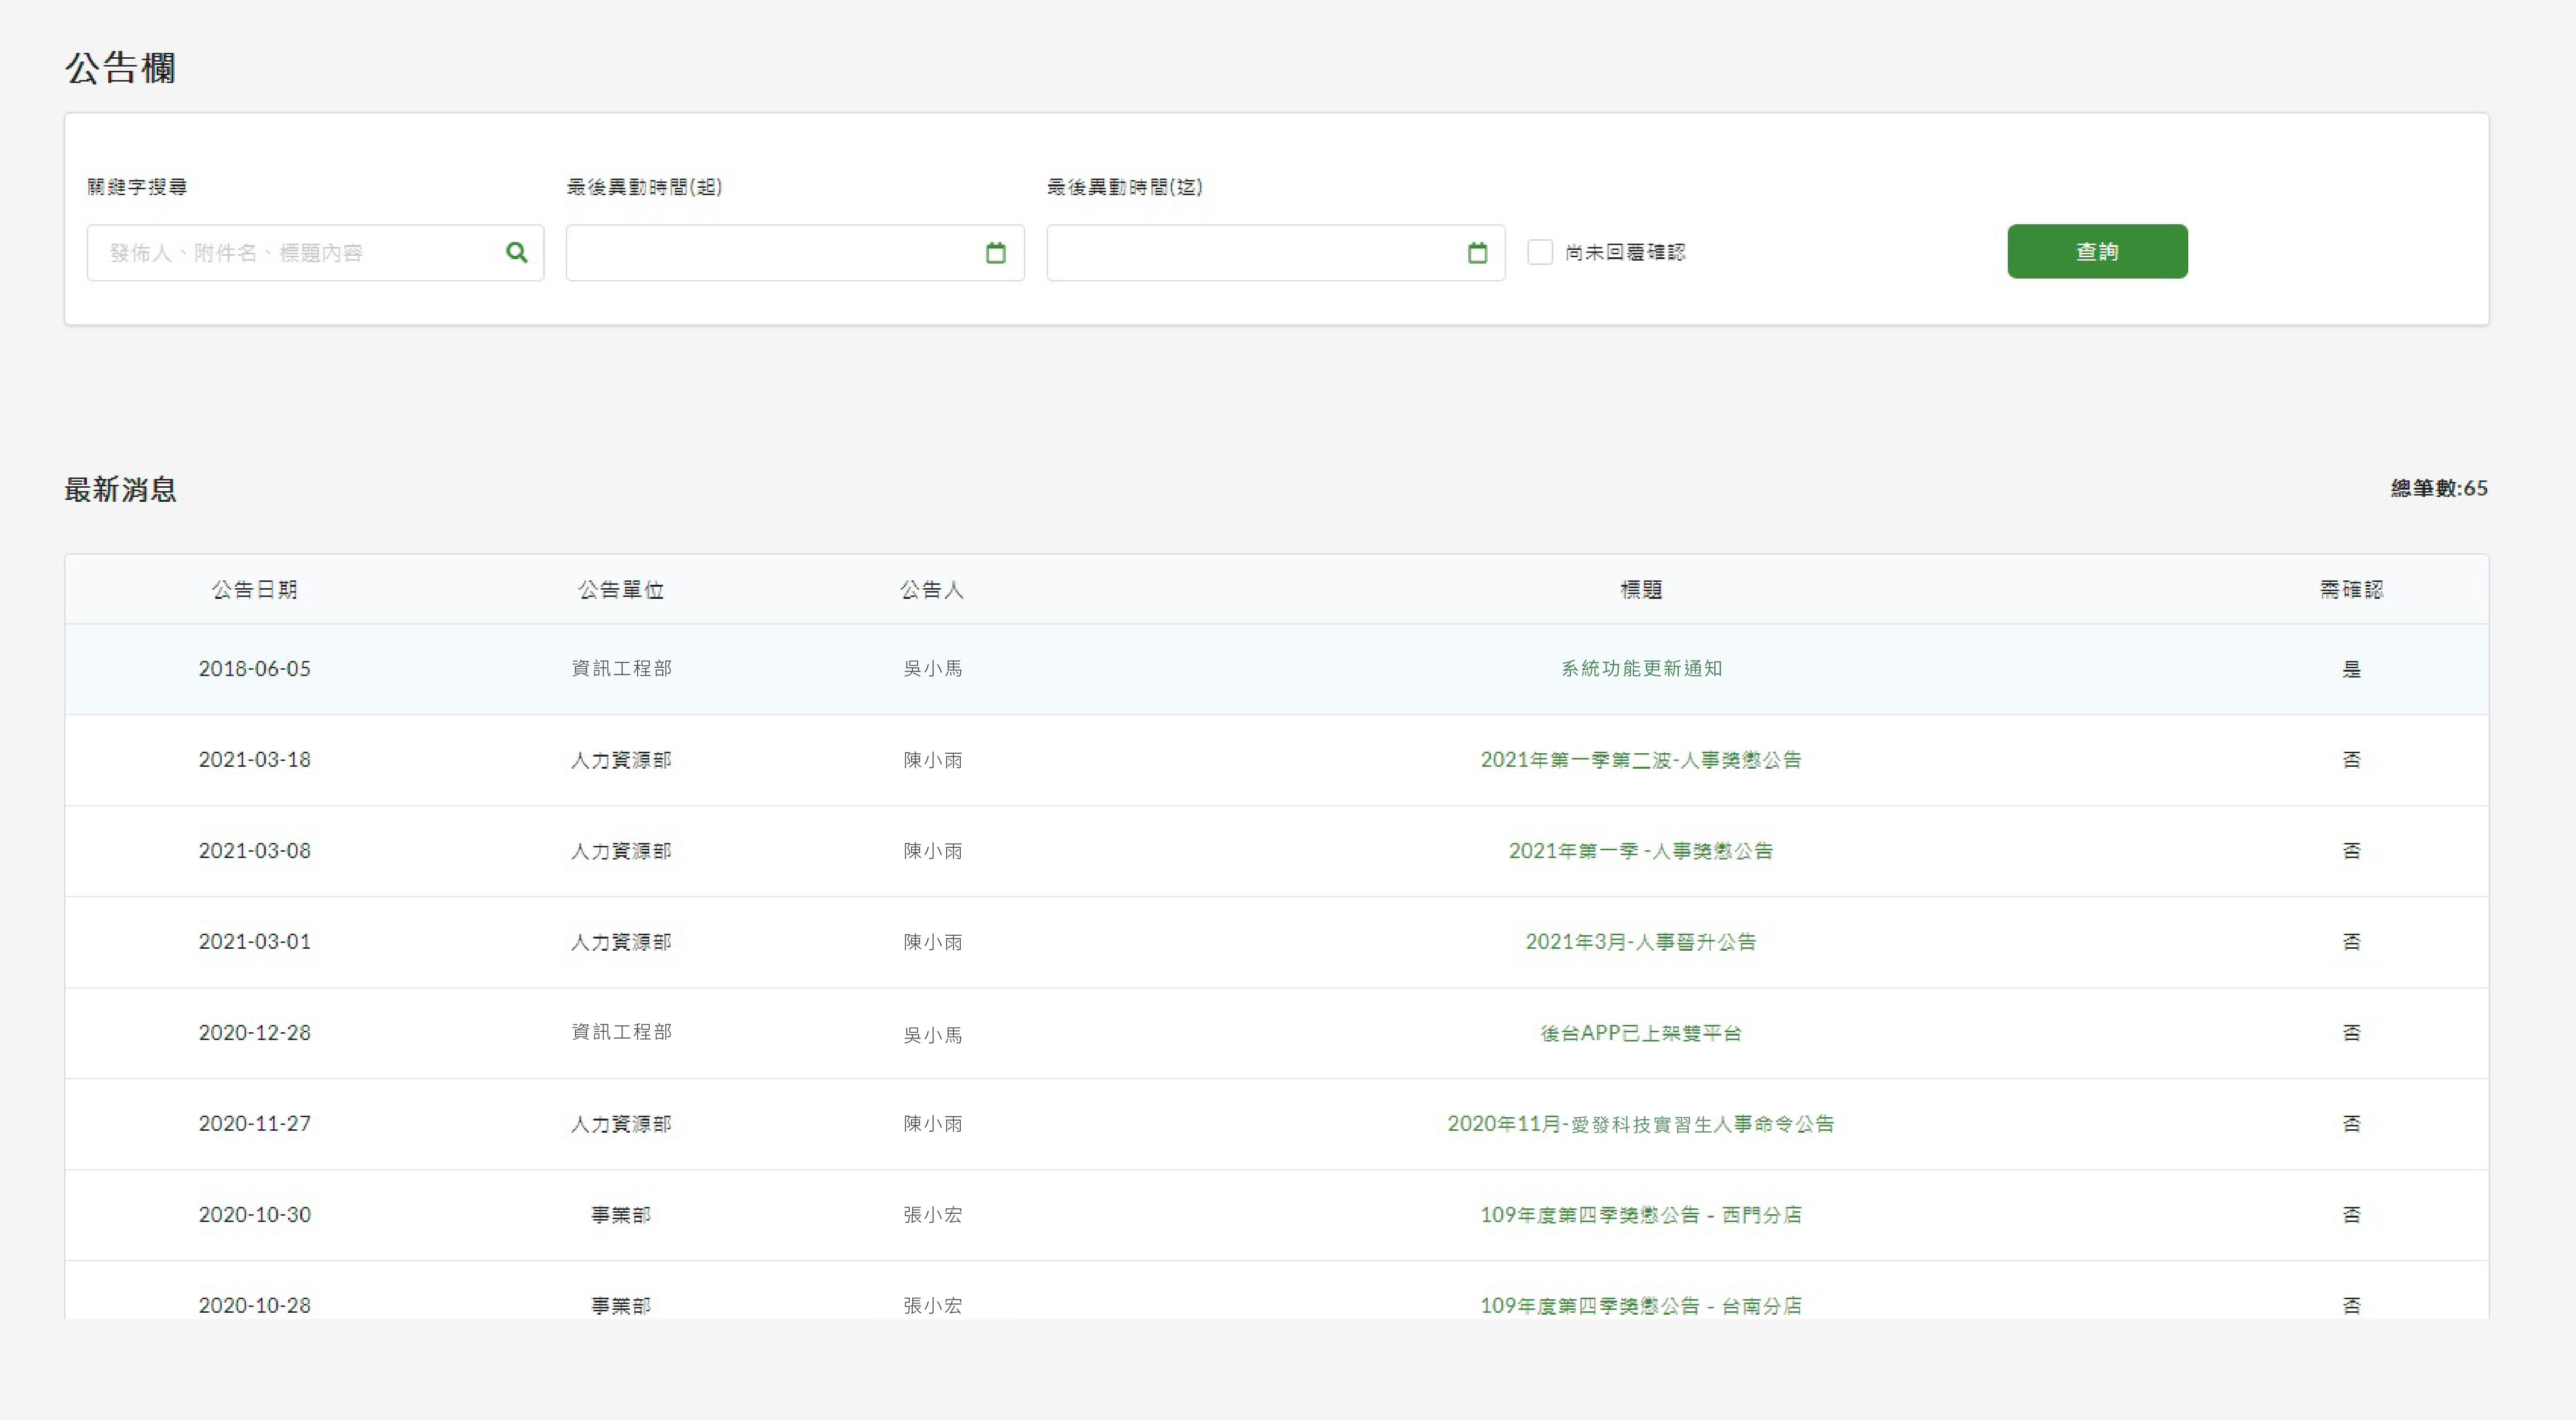Open 109年度第四季獎懲公告 - 台南分店 link
This screenshot has width=2576, height=1420.
tap(1641, 1306)
